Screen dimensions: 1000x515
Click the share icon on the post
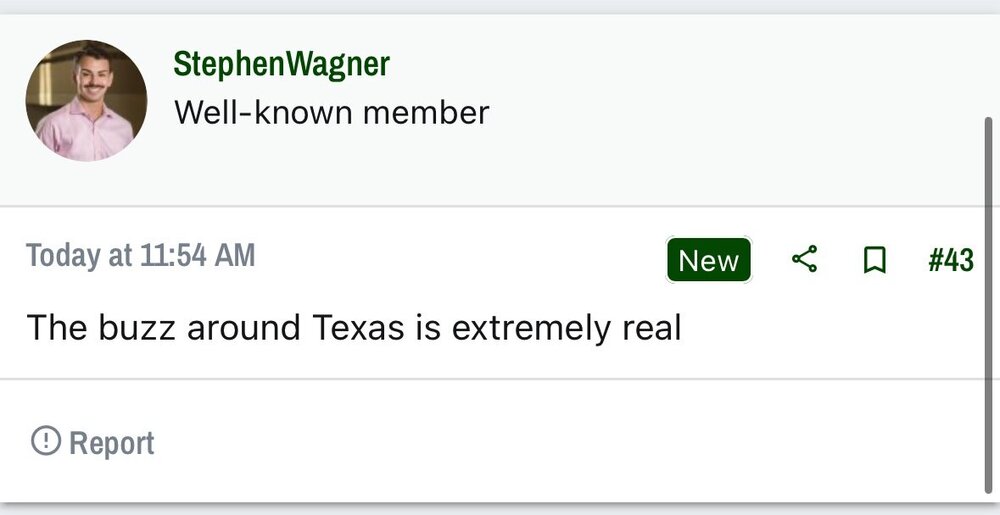point(804,261)
